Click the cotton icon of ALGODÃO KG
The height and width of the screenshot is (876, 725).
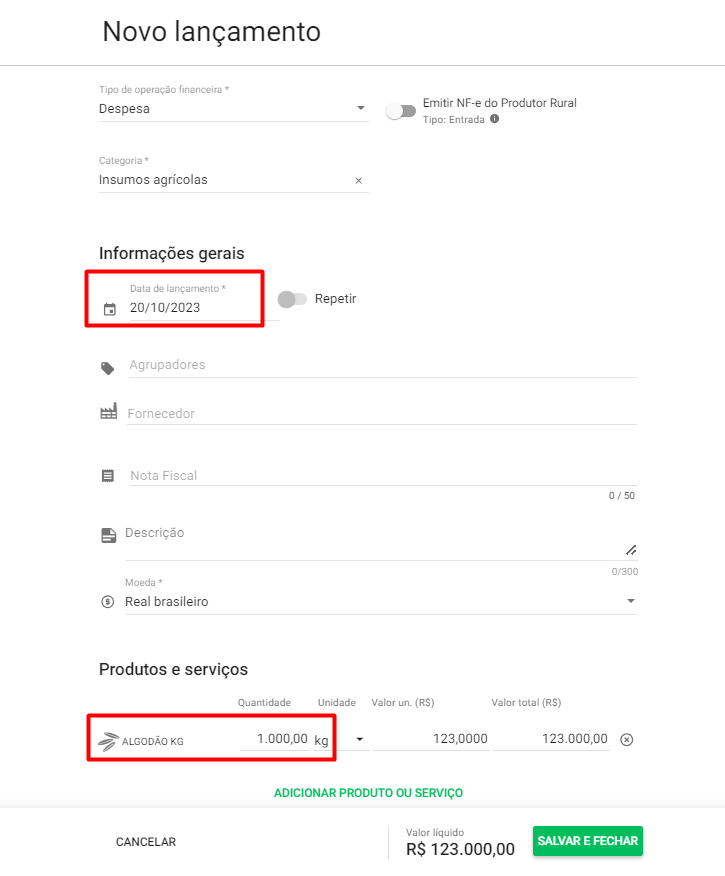click(x=107, y=741)
